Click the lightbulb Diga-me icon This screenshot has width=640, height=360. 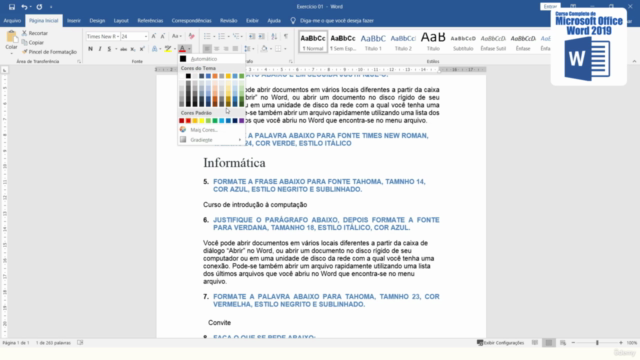[293, 20]
